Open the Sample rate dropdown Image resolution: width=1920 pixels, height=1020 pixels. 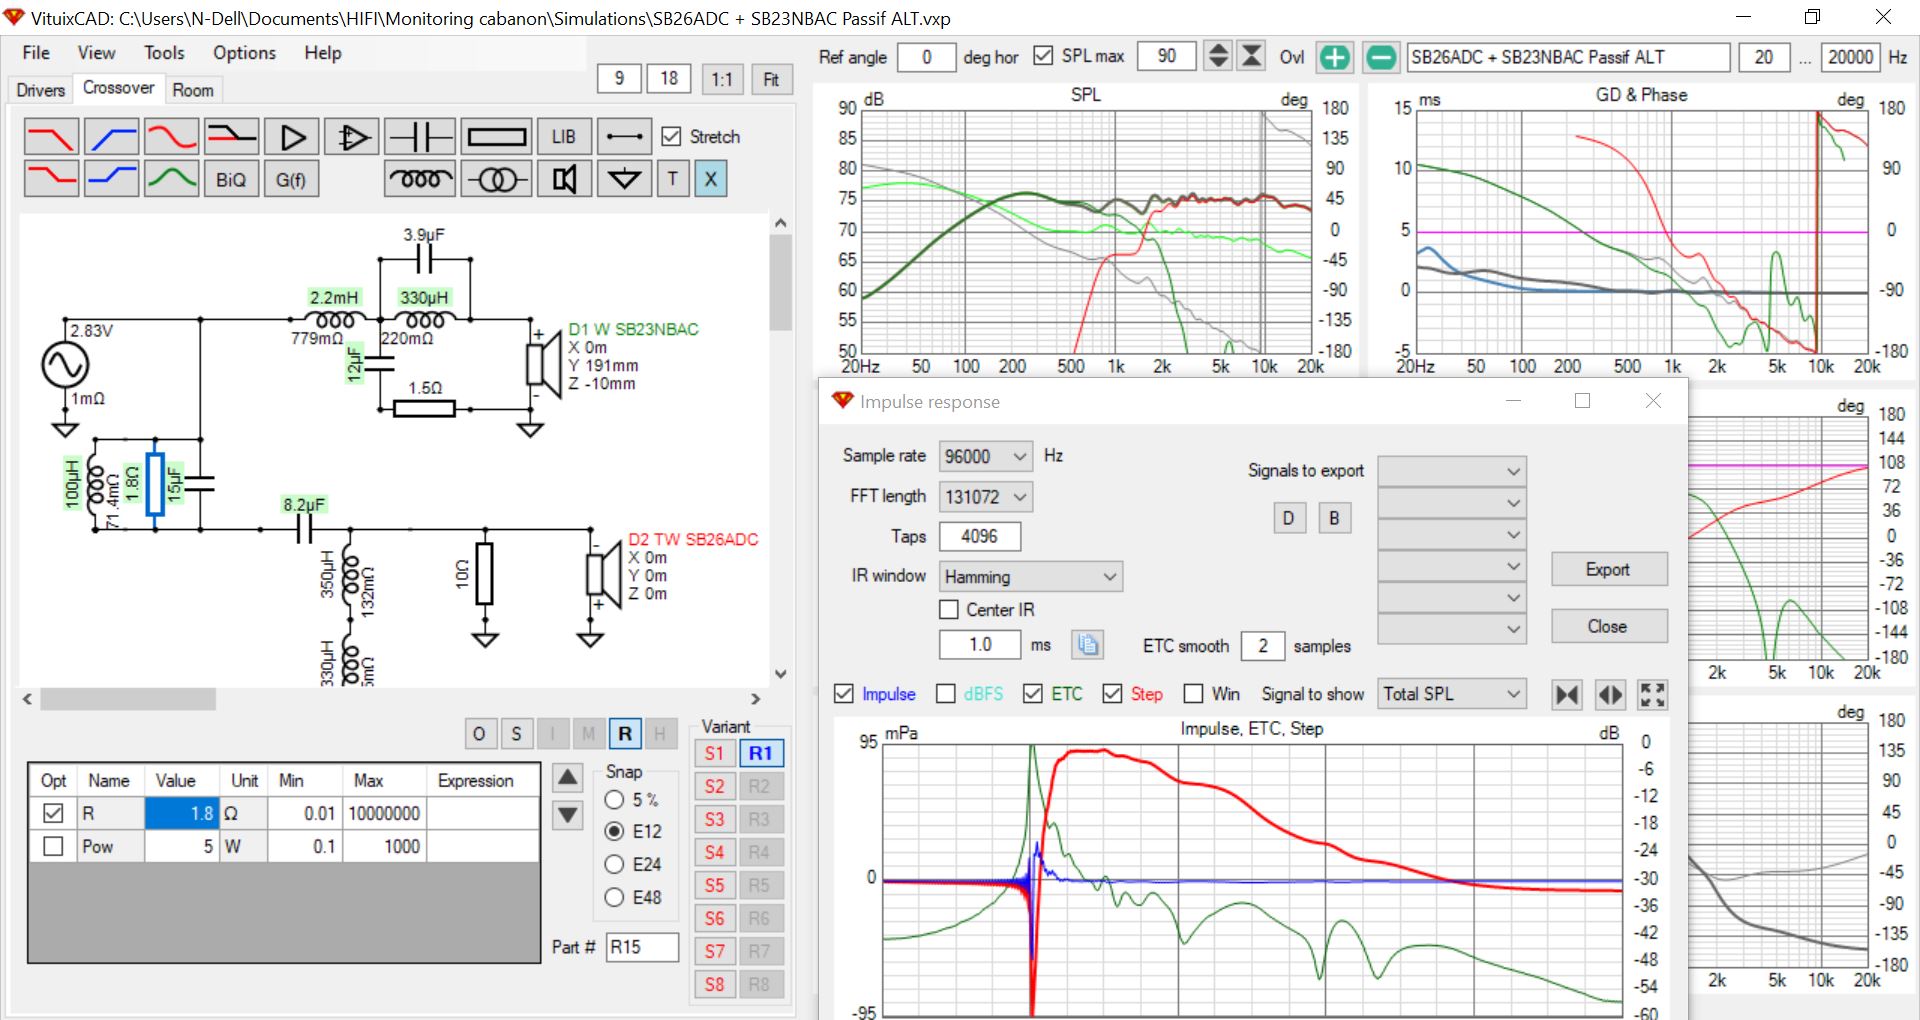point(985,456)
